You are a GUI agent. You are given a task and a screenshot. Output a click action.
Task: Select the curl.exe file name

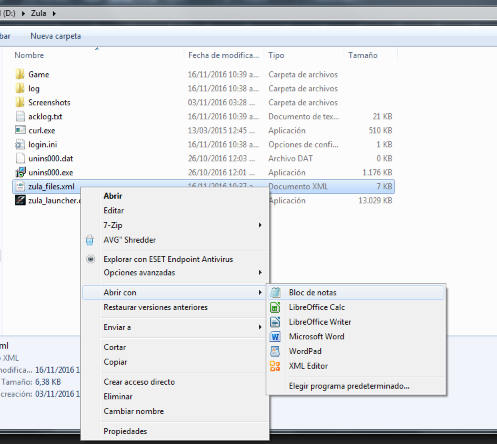click(42, 130)
